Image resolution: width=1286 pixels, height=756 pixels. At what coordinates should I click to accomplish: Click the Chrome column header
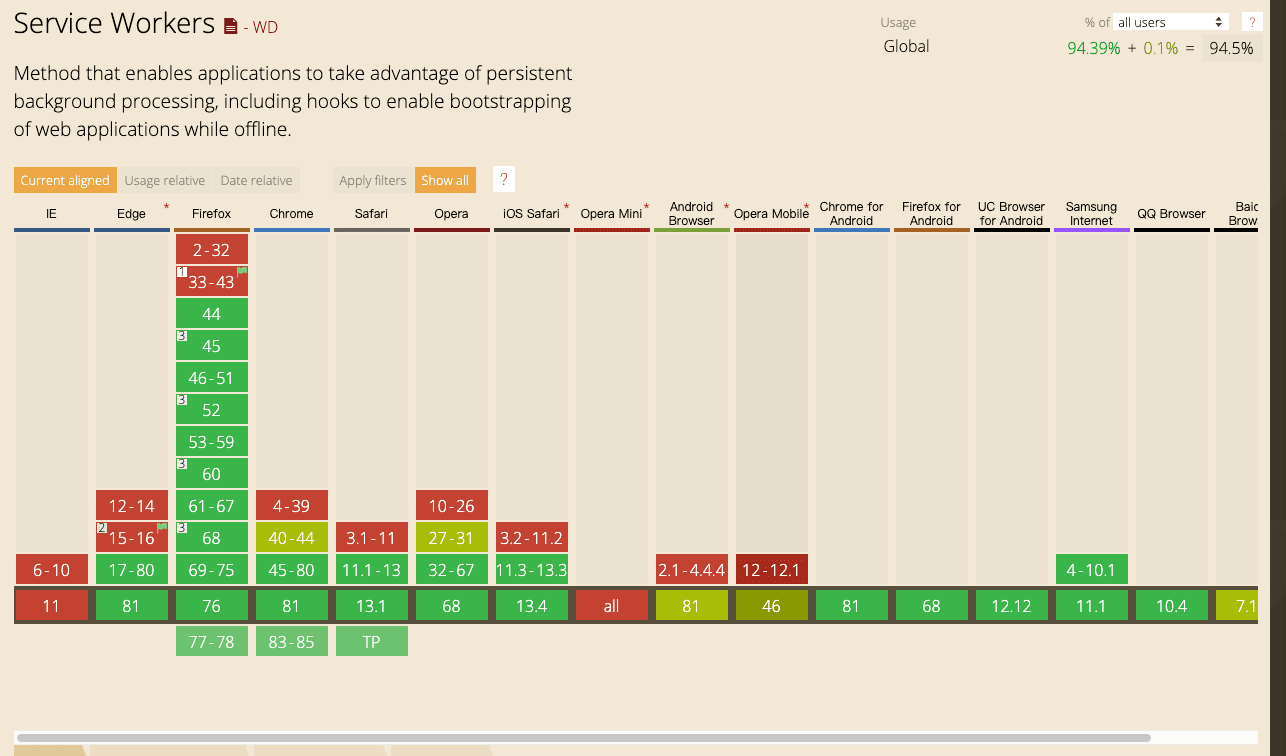pyautogui.click(x=292, y=214)
